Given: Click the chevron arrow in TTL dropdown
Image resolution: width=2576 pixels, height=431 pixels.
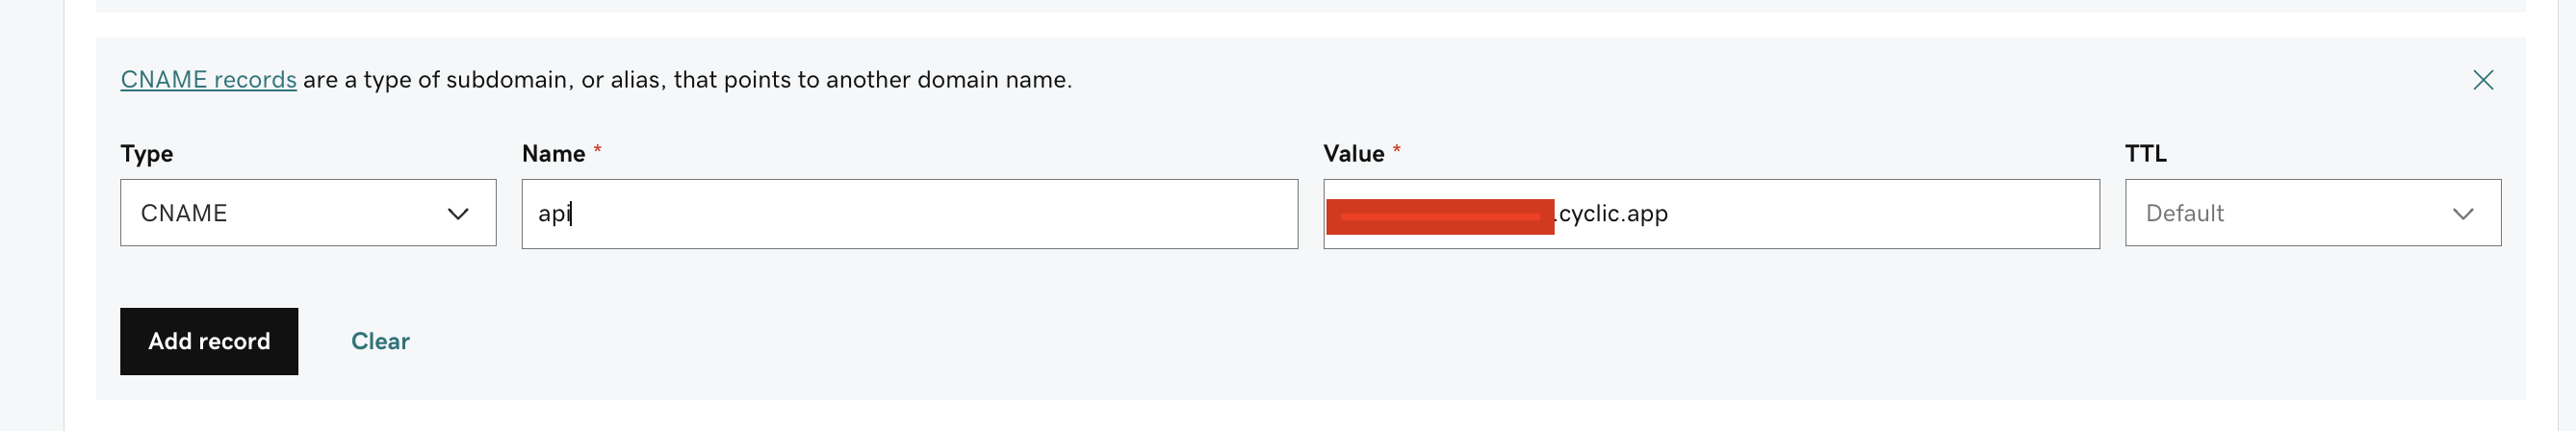Looking at the screenshot, I should [2463, 214].
